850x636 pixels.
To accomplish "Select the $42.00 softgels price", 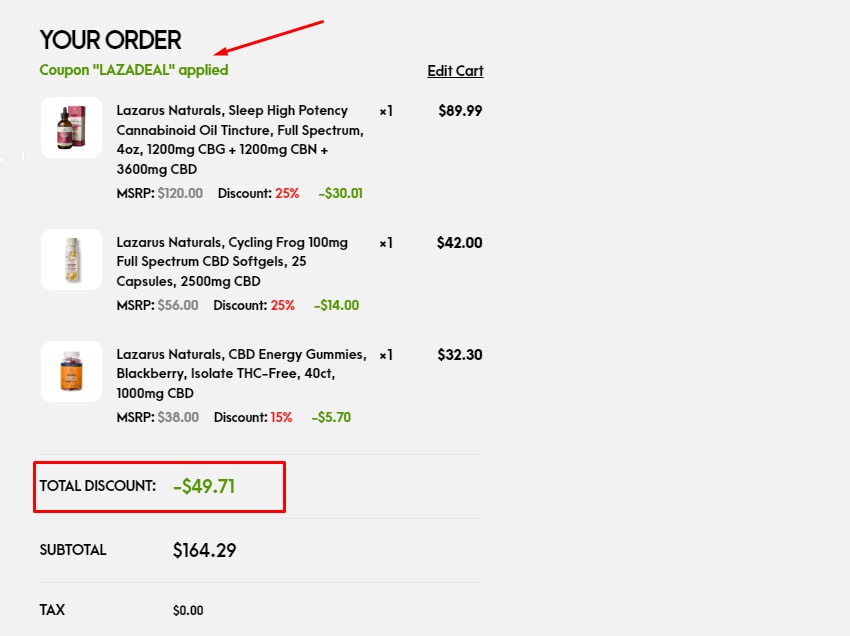I will [x=459, y=242].
